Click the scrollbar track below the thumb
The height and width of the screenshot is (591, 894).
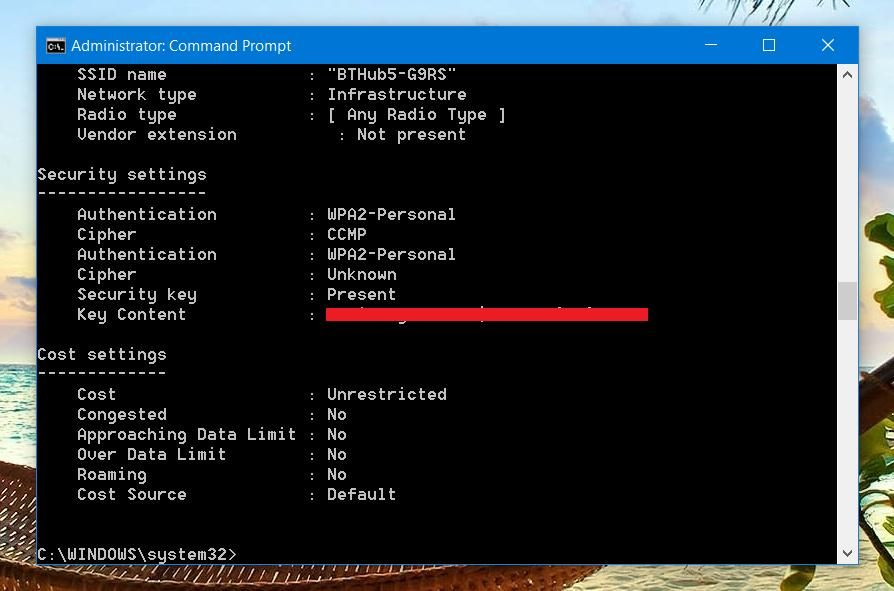(847, 430)
